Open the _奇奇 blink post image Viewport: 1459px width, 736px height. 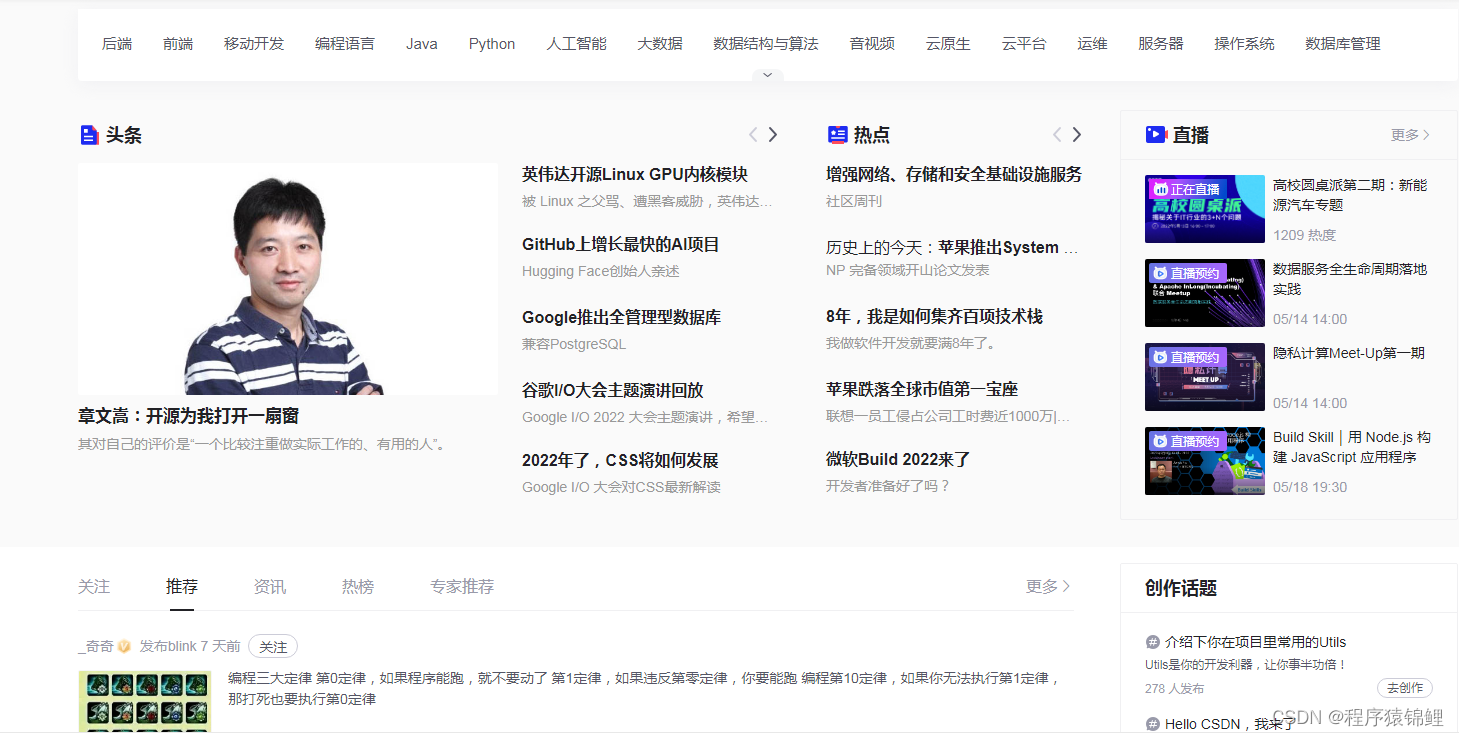[x=145, y=702]
